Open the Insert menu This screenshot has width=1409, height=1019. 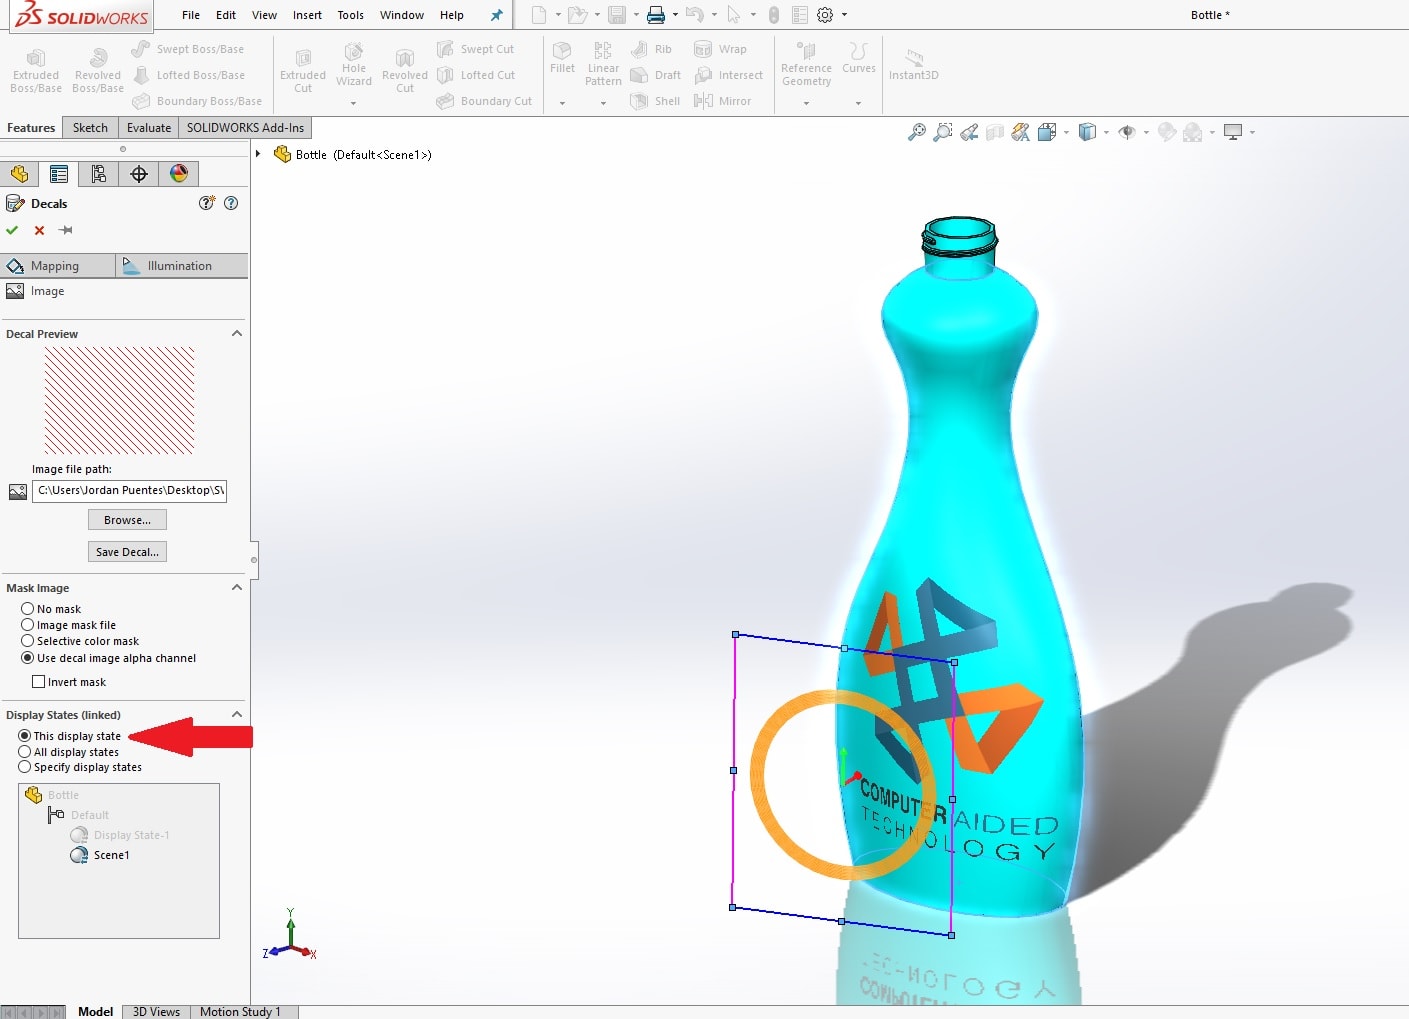pyautogui.click(x=307, y=15)
